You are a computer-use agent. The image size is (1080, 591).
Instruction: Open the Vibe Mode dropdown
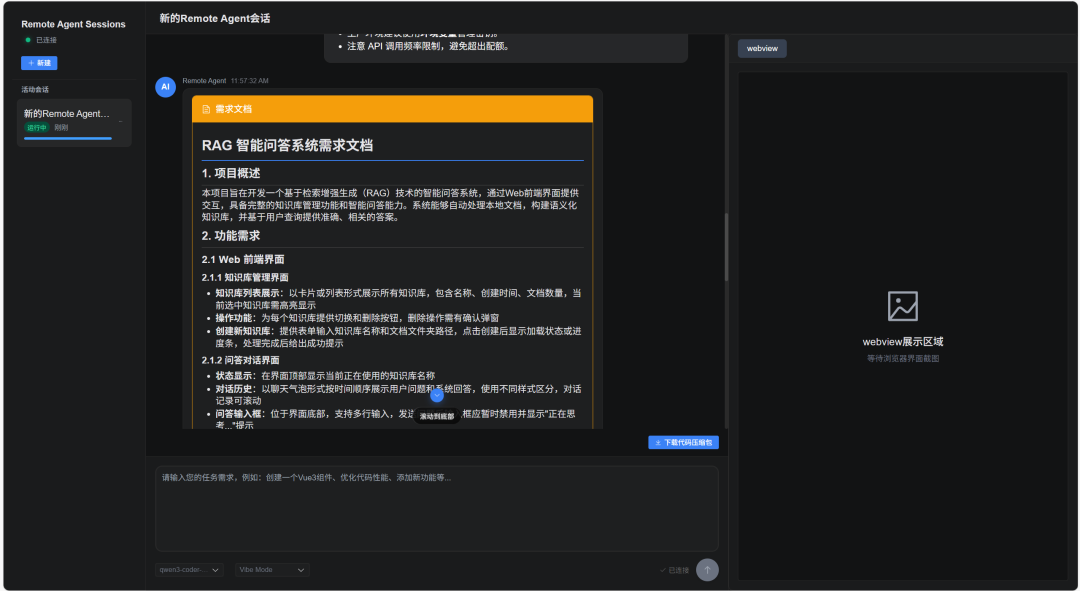pos(272,570)
